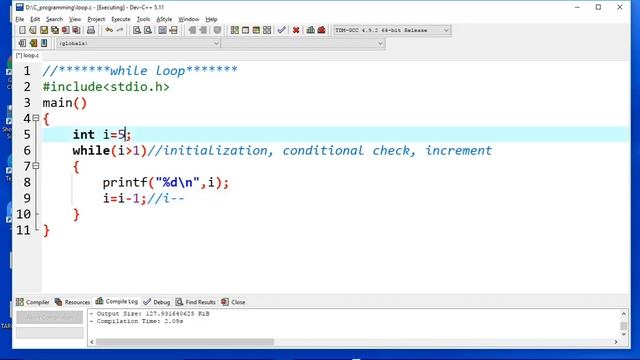Open the Window menu
The height and width of the screenshot is (360, 640).
[x=189, y=19]
